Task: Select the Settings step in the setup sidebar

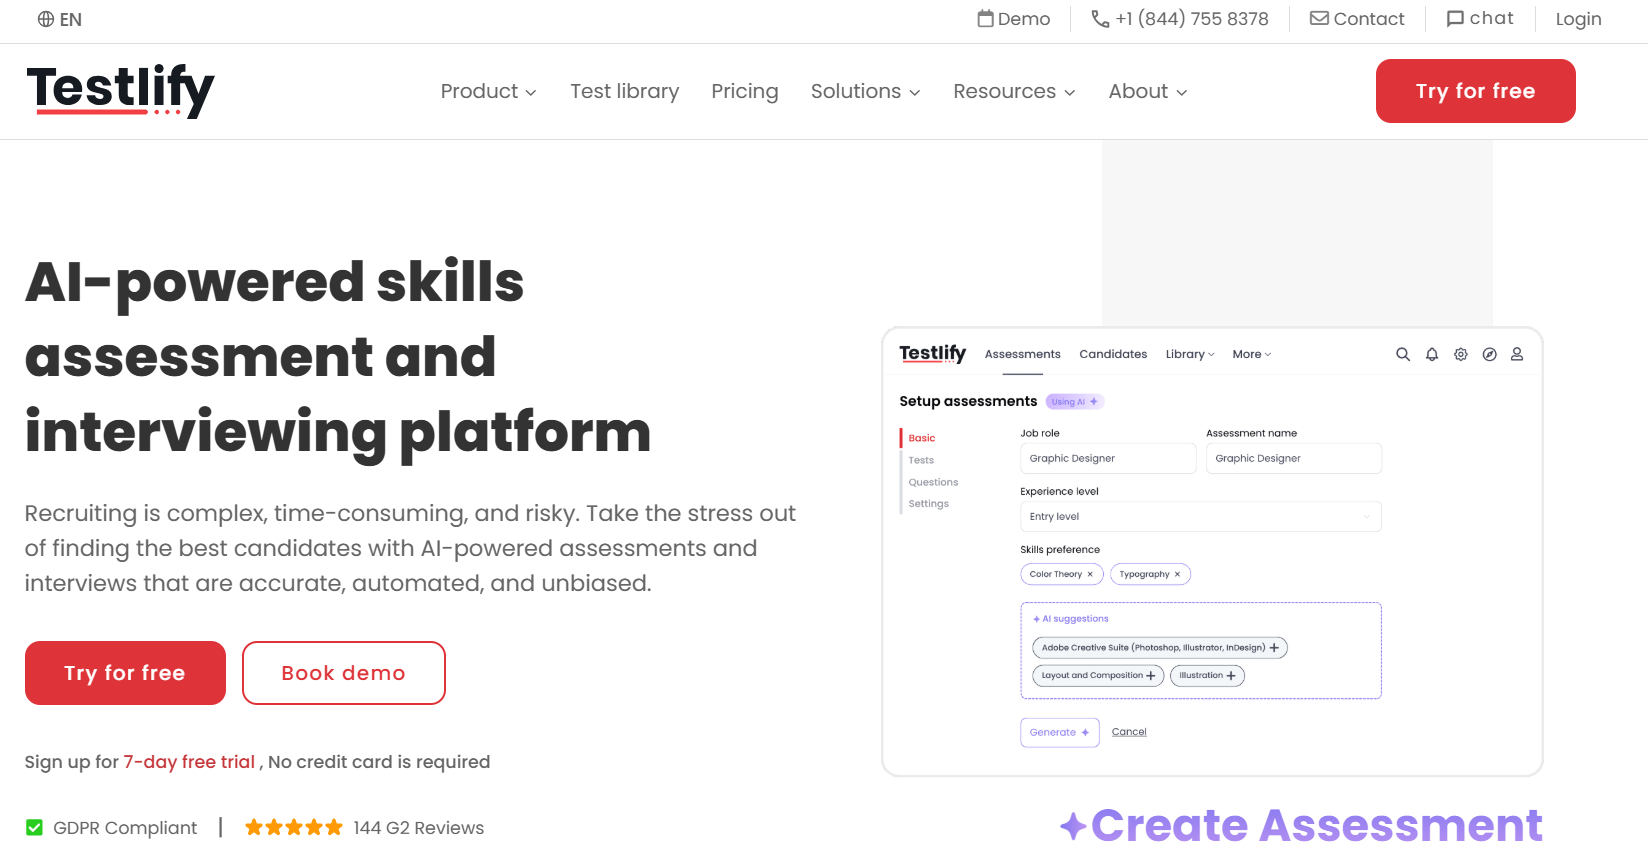Action: point(929,504)
